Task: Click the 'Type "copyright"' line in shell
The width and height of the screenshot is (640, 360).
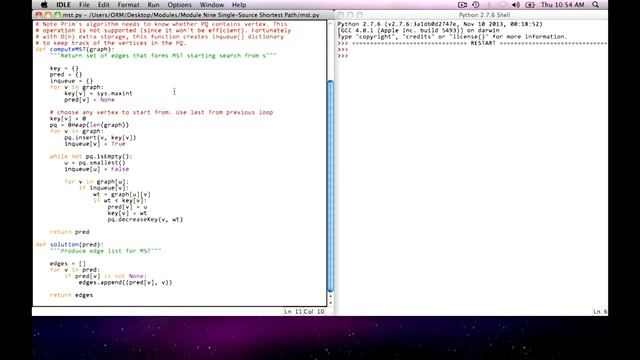Action: tap(452, 37)
